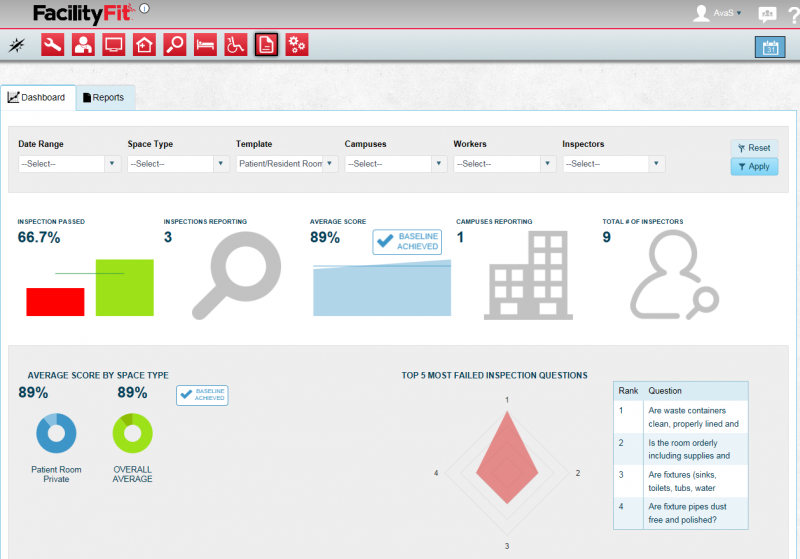Image resolution: width=800 pixels, height=559 pixels.
Task: Click the large Inspections Reporting magnifier graphic
Action: [236, 275]
